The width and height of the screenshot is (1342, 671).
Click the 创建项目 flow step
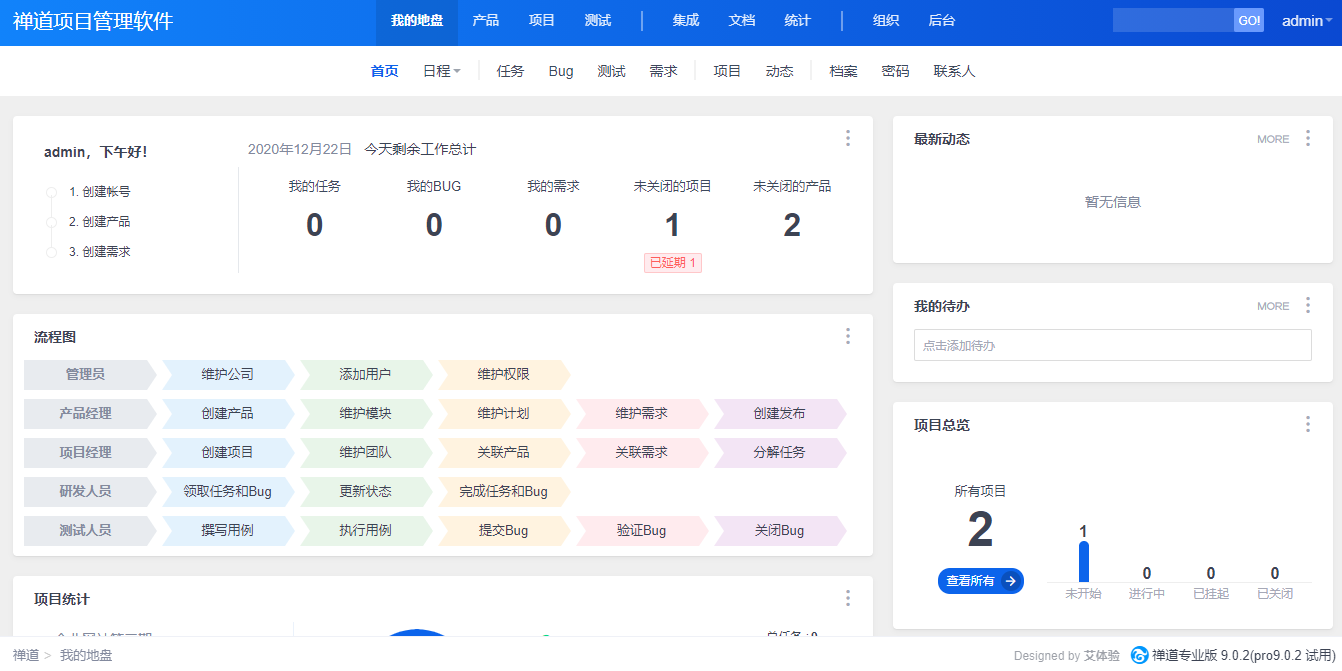[228, 452]
